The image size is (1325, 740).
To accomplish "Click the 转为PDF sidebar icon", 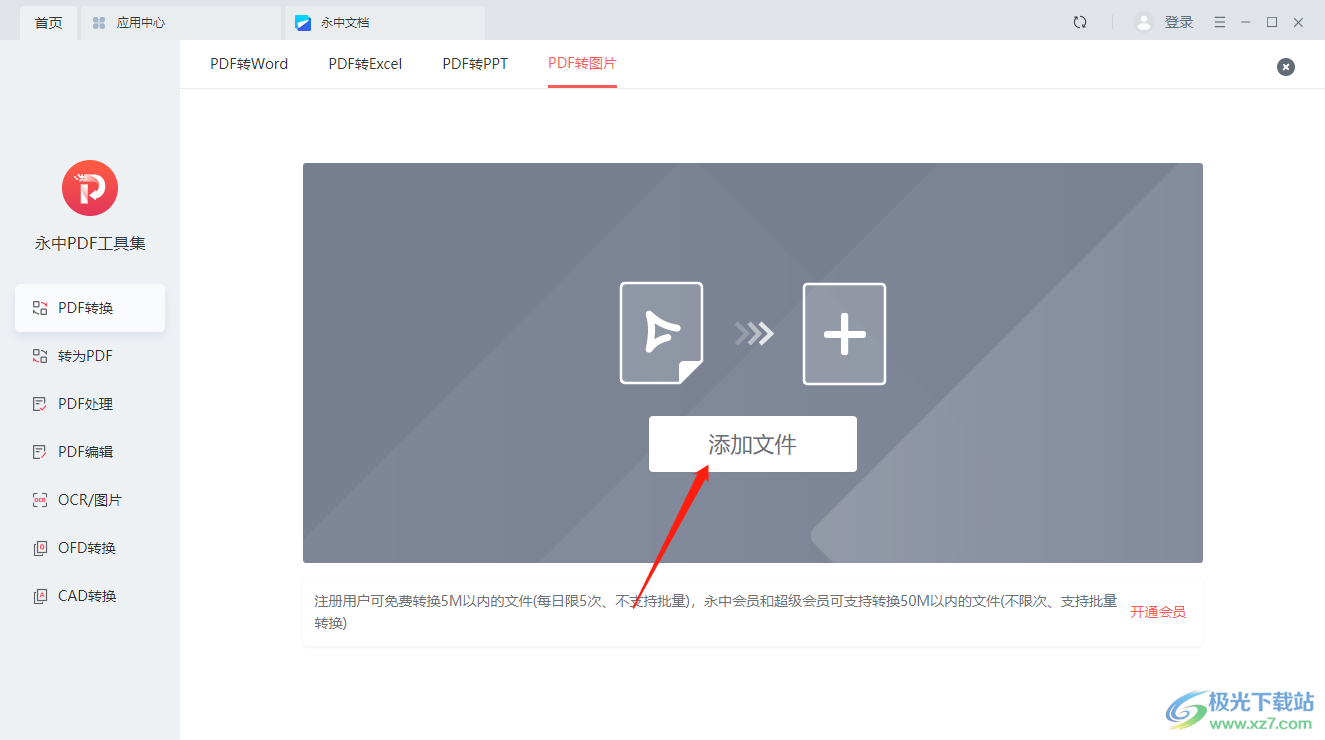I will [40, 356].
